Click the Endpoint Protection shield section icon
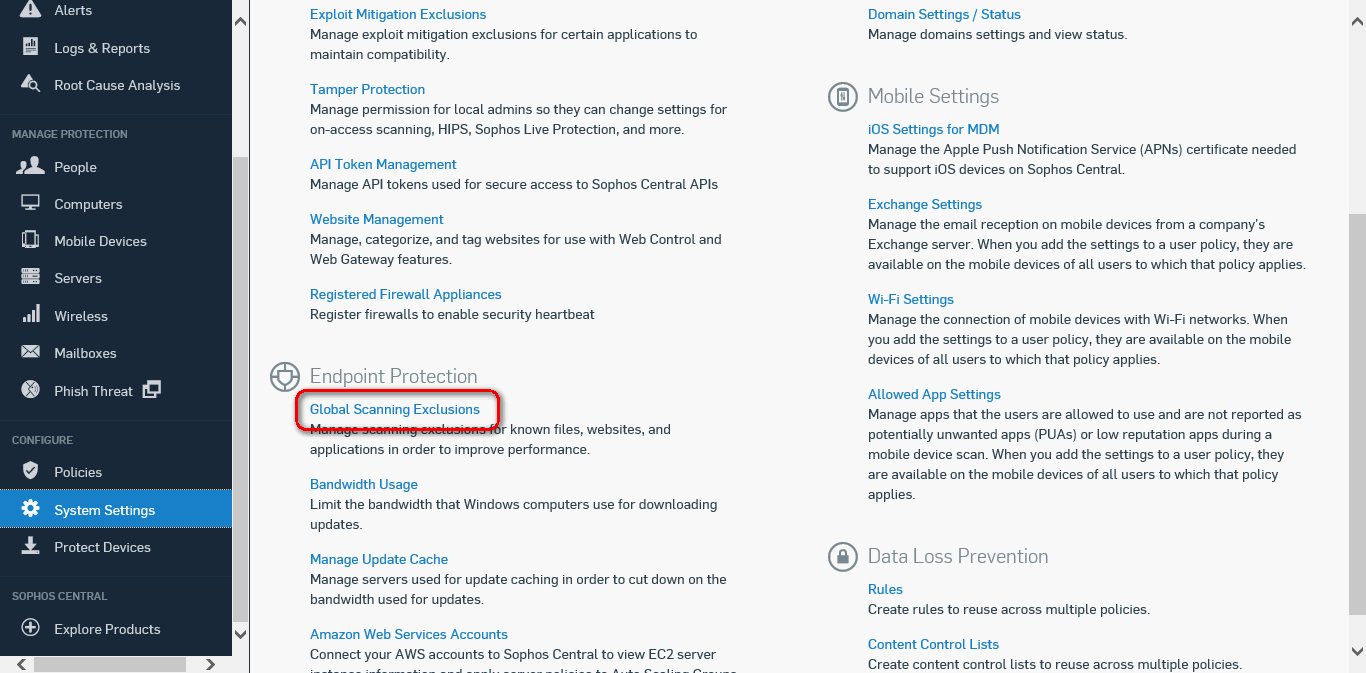 tap(285, 377)
